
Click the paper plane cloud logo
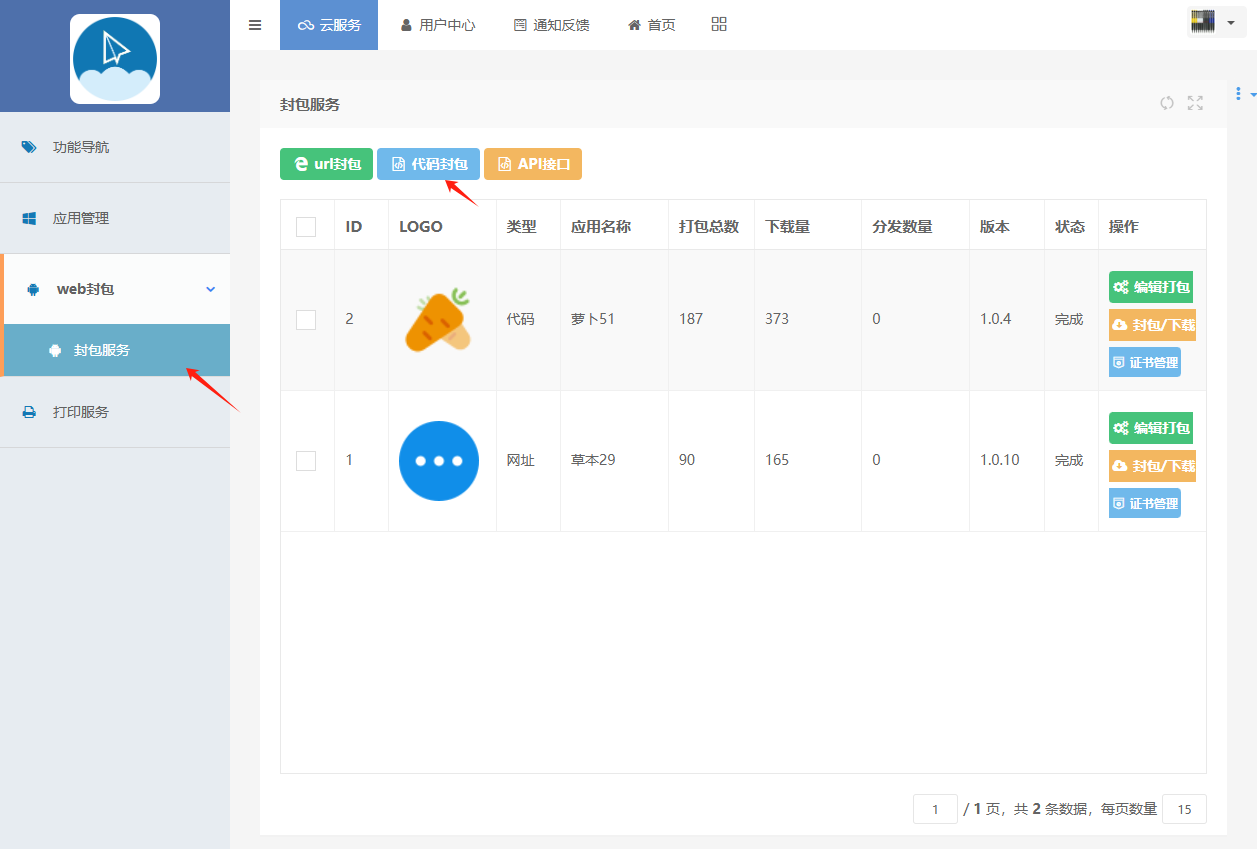115,59
